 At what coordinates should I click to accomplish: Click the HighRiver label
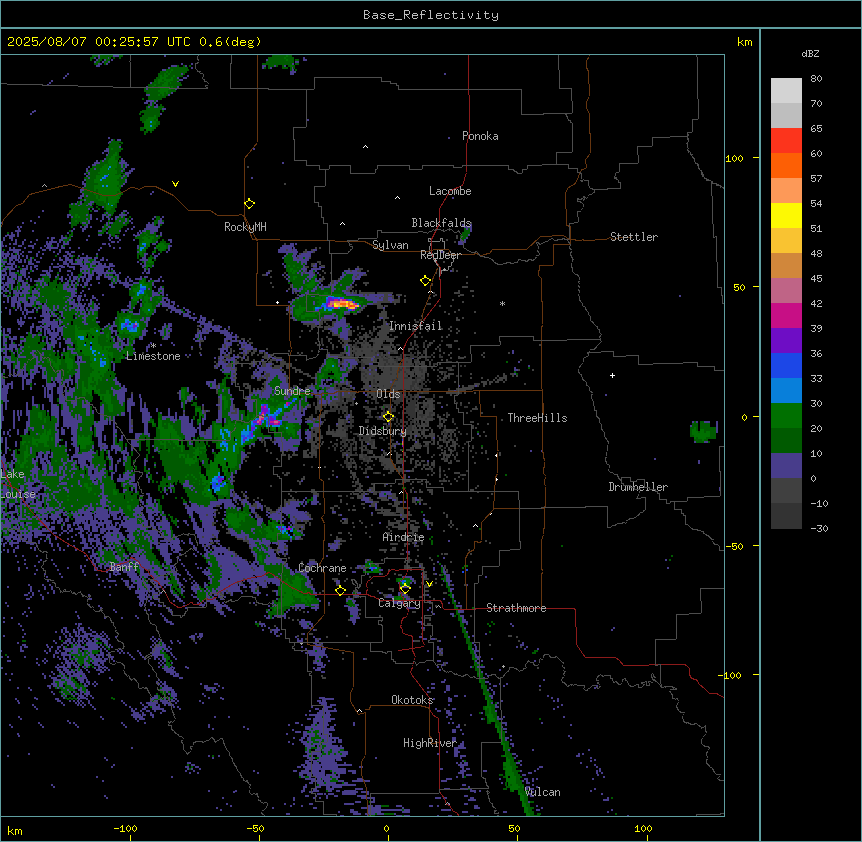429,743
